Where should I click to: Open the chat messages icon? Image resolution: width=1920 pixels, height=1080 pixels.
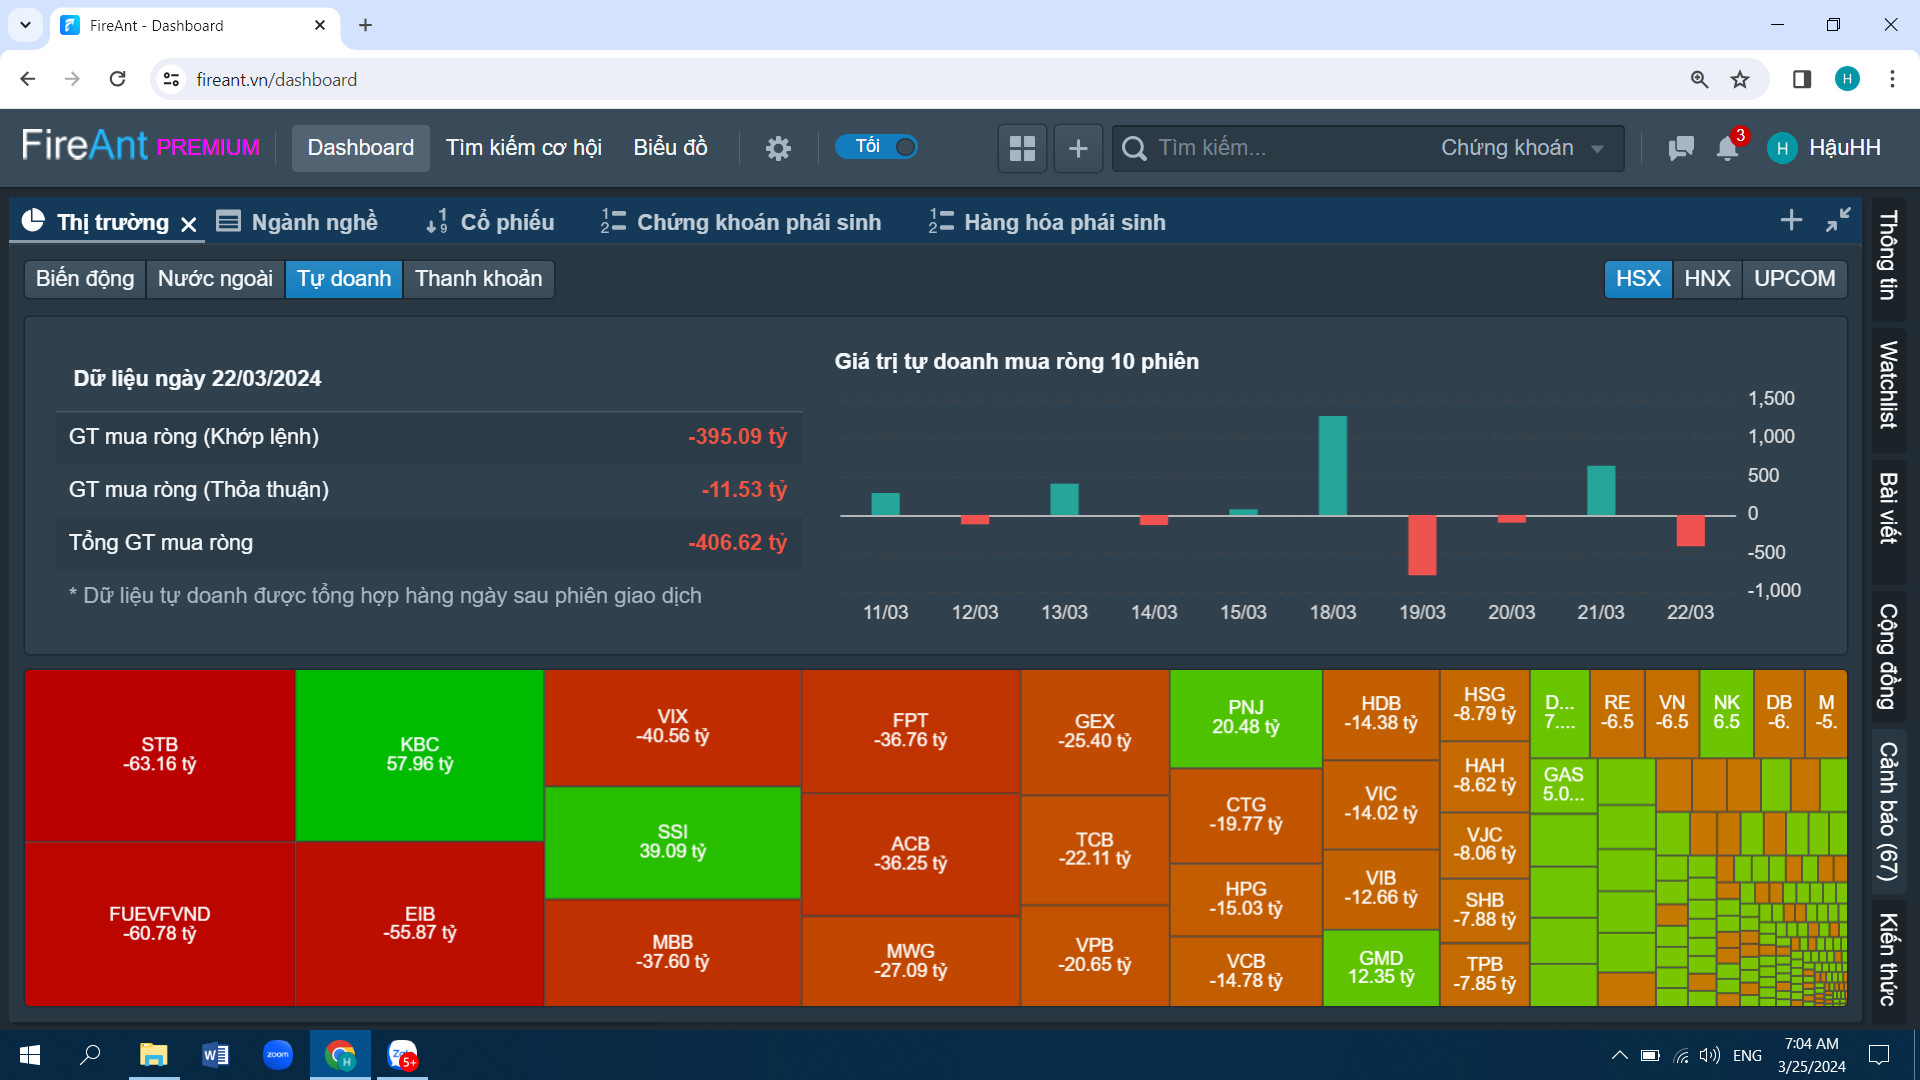[x=1680, y=149]
